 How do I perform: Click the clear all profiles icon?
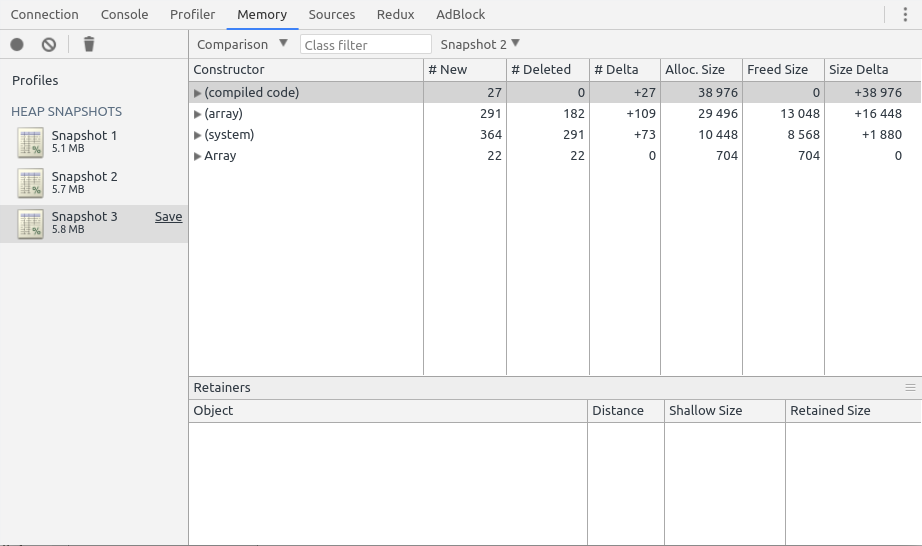tap(49, 44)
